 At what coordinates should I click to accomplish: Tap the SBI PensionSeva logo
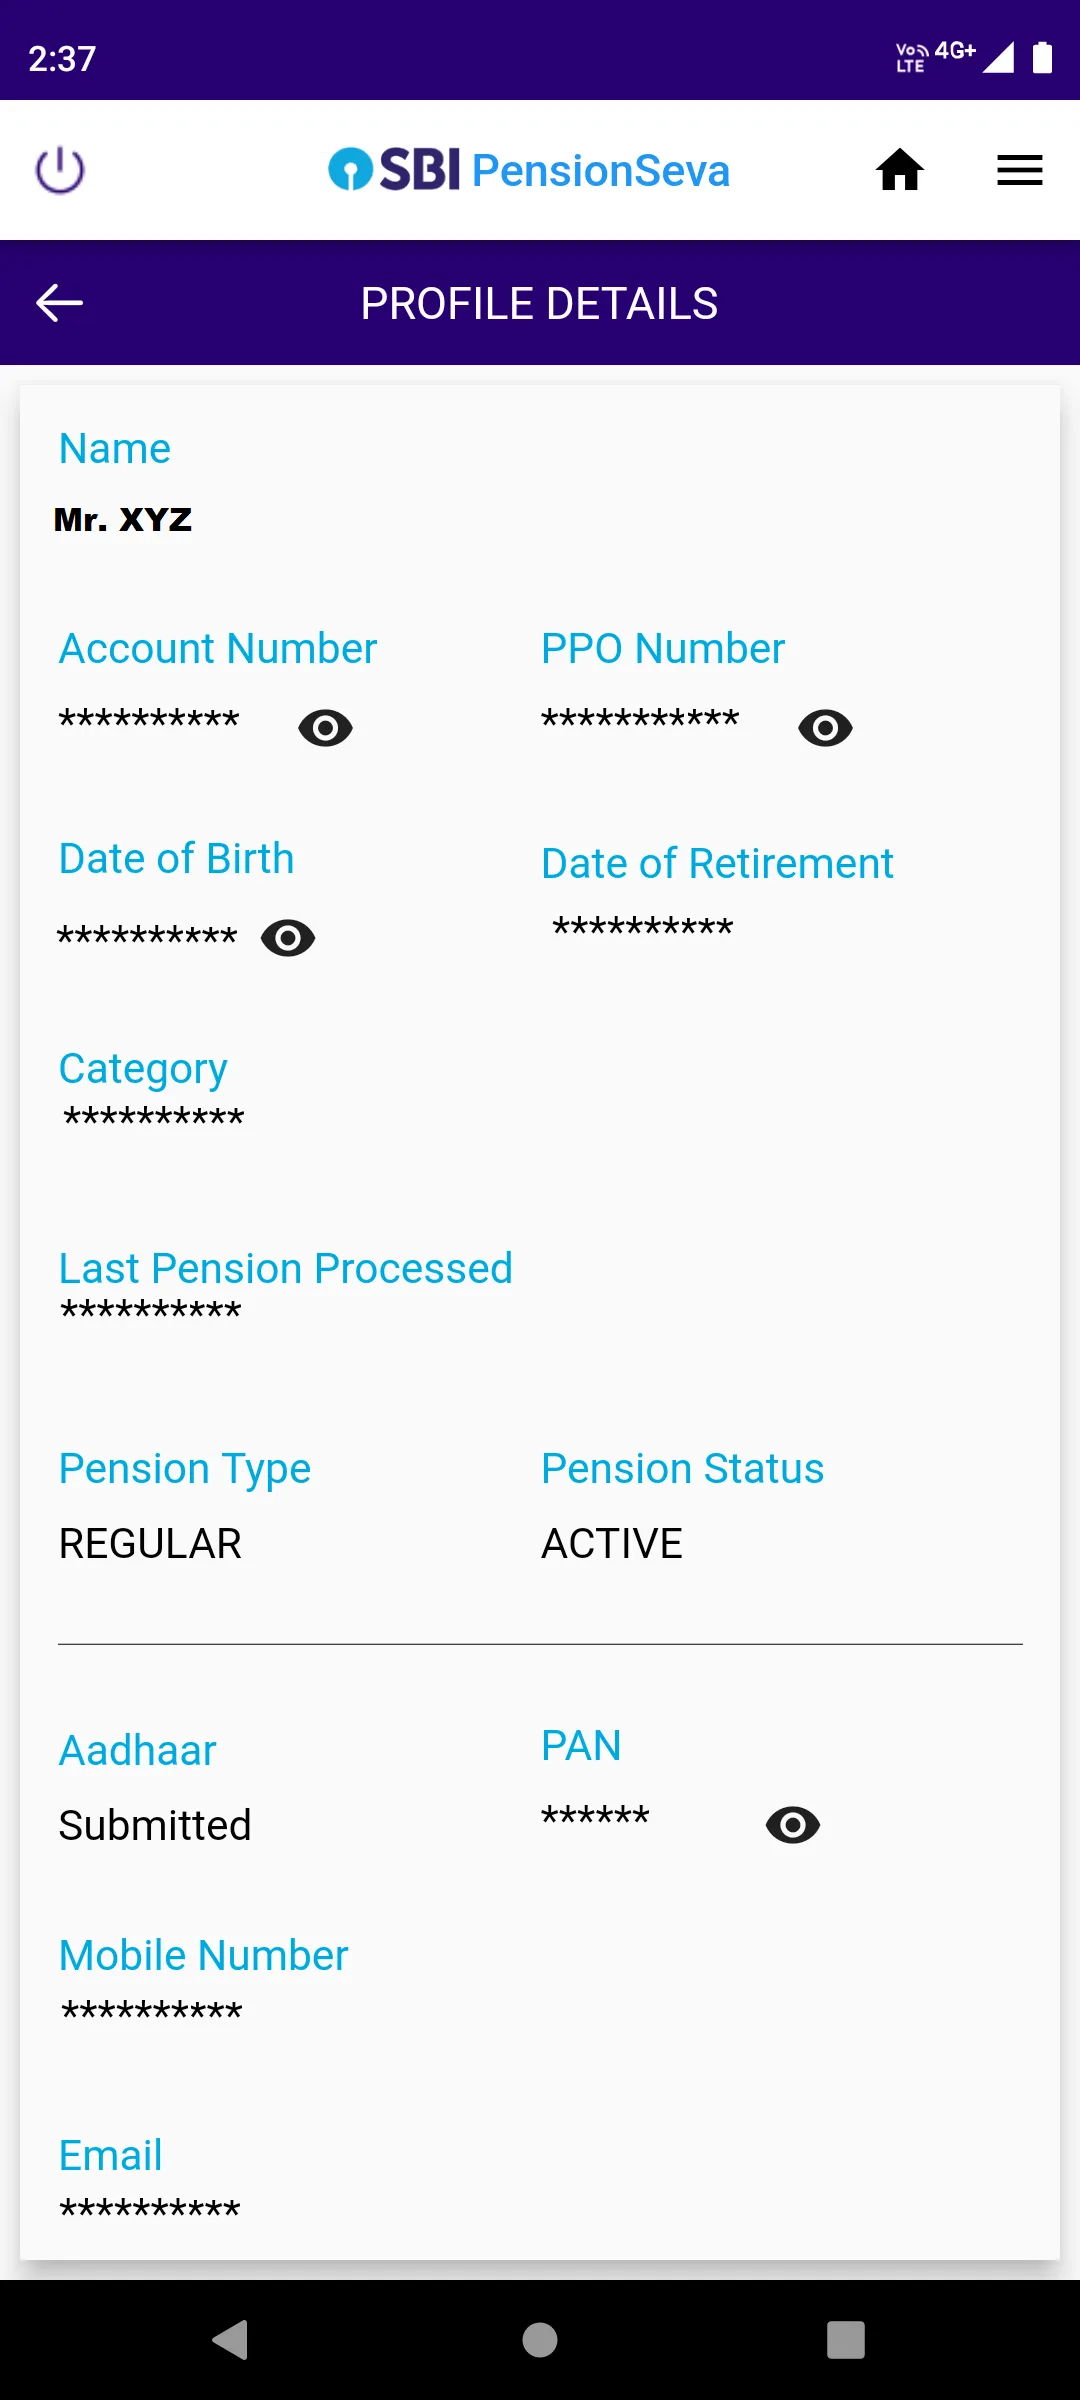(x=529, y=170)
